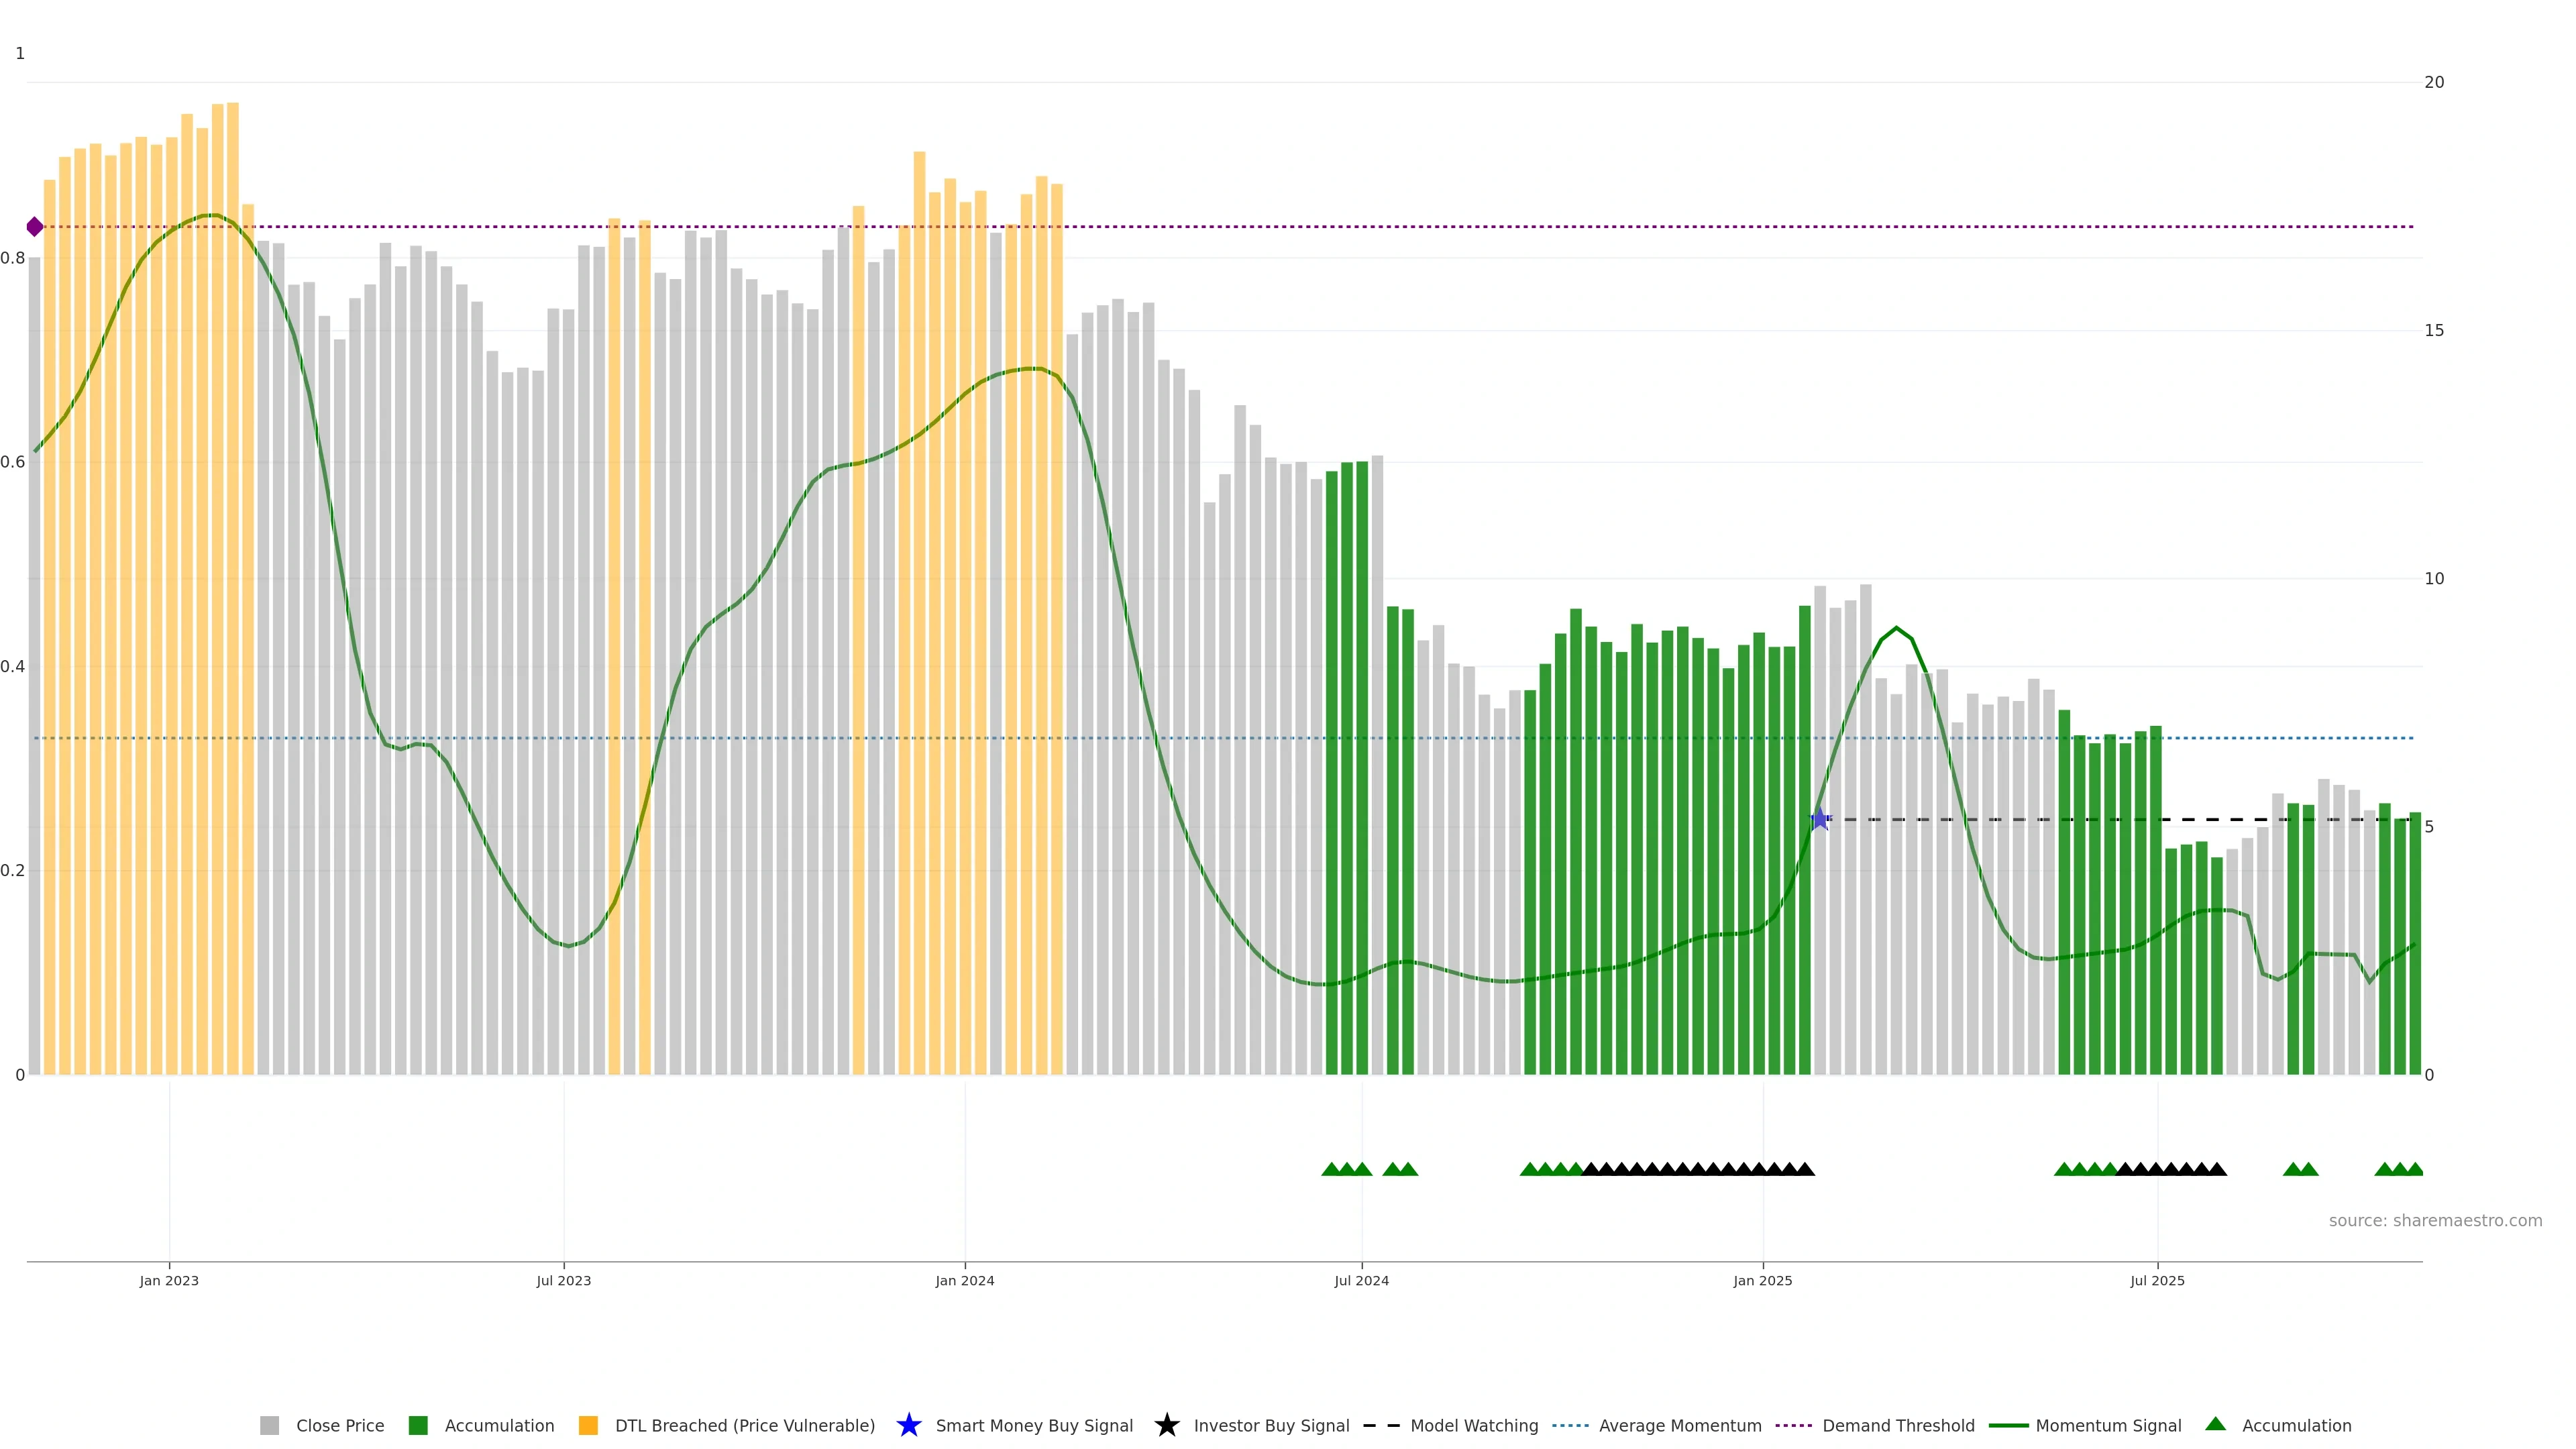Viewport: 2576px width, 1449px height.
Task: Hide the Close Price legend label
Action: click(340, 1425)
